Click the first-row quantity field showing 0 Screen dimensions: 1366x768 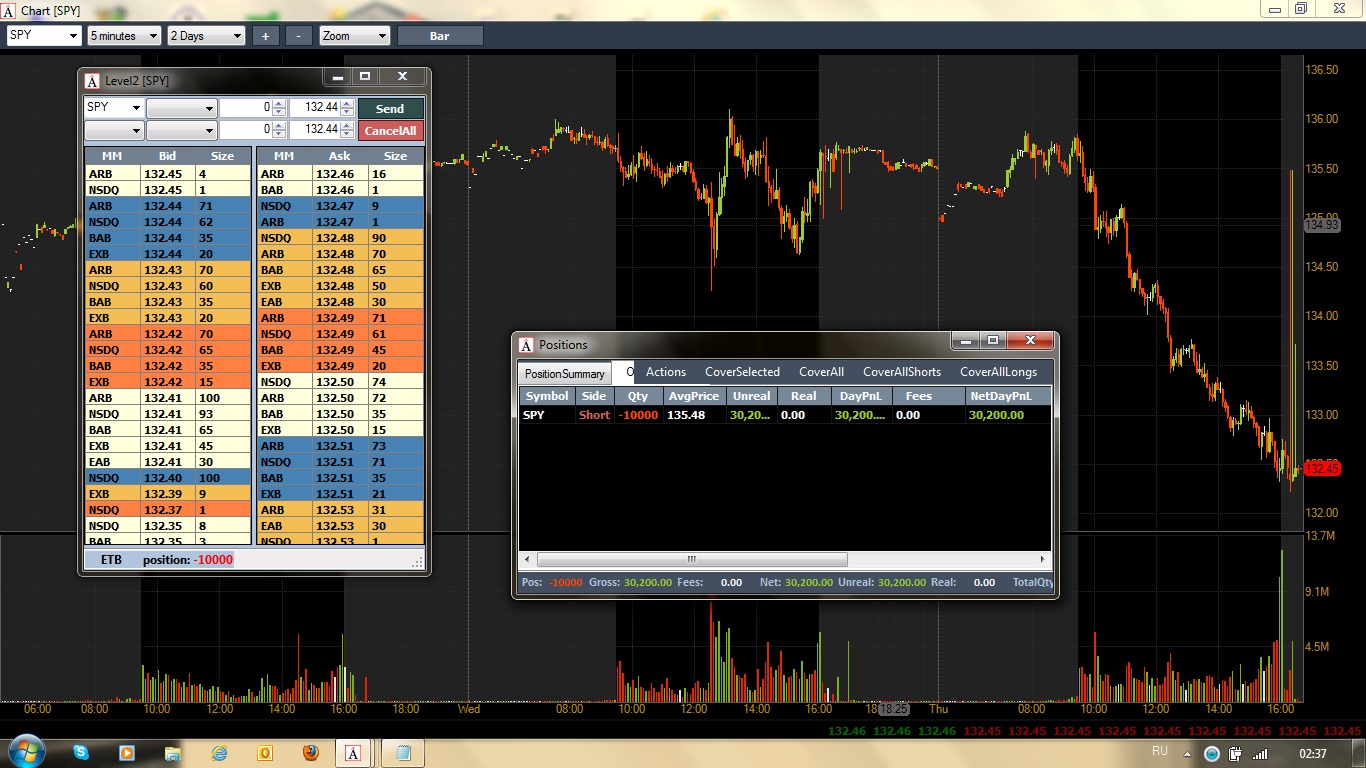click(x=246, y=108)
